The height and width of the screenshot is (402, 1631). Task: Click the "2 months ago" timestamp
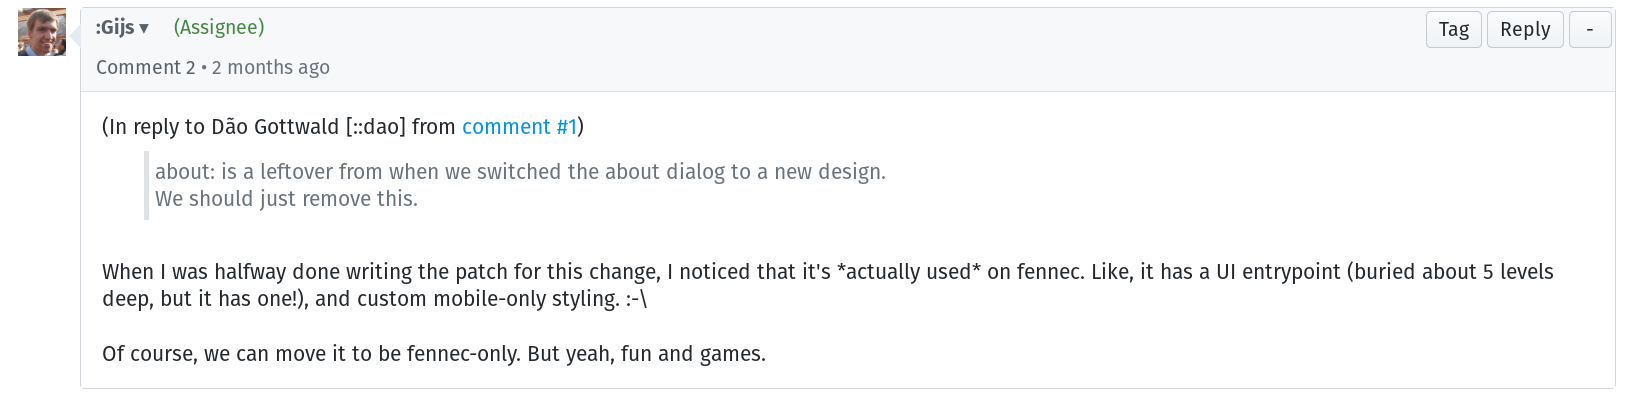coord(271,67)
